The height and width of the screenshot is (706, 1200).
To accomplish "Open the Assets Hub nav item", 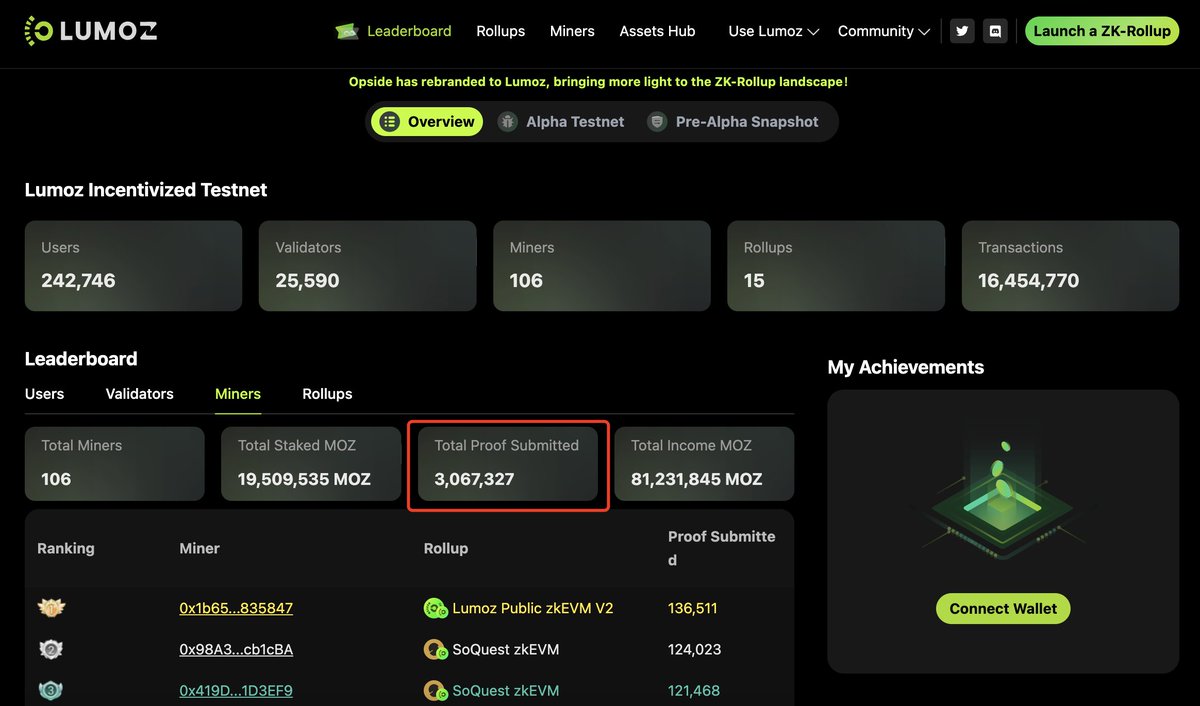I will pyautogui.click(x=657, y=31).
